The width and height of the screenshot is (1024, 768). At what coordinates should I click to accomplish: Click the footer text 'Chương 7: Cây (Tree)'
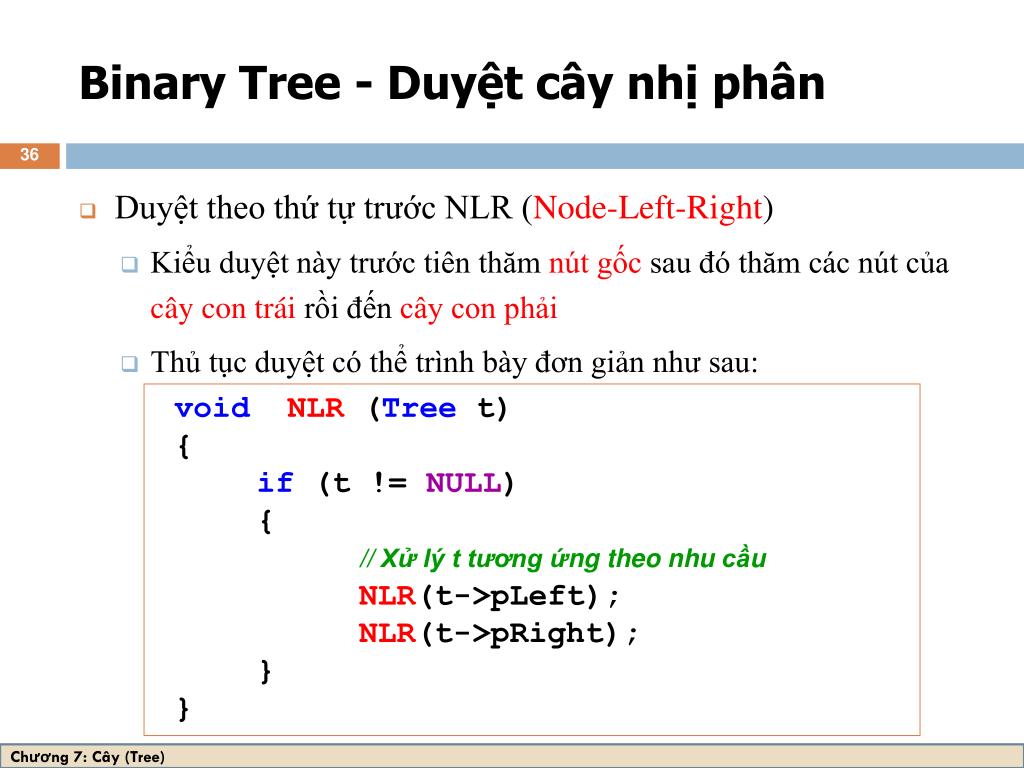click(x=88, y=757)
